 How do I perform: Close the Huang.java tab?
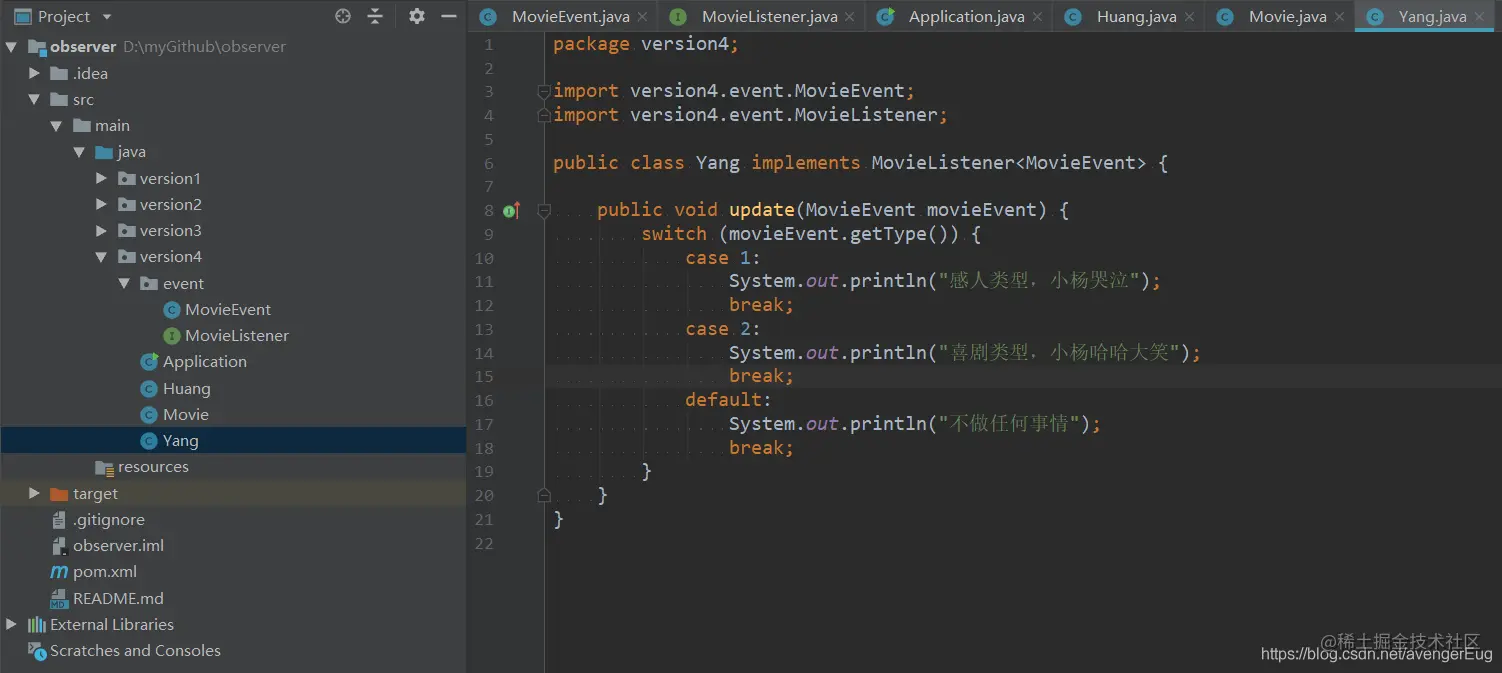coord(1189,17)
